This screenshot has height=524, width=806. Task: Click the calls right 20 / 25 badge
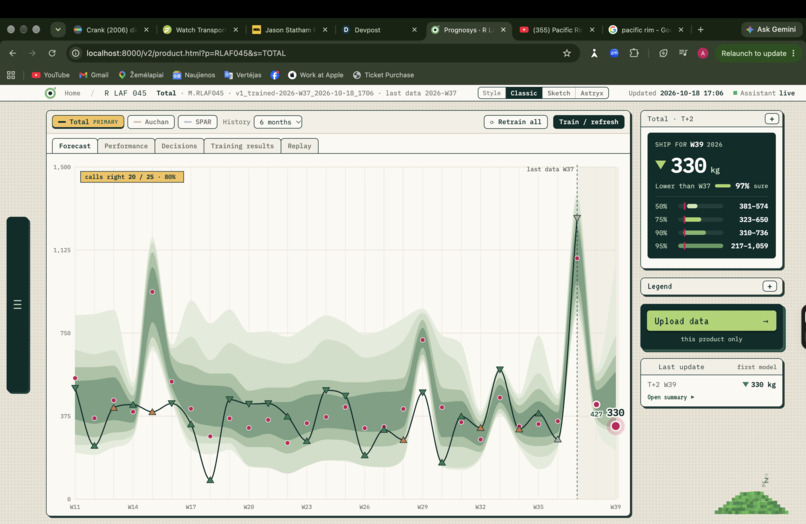[132, 177]
